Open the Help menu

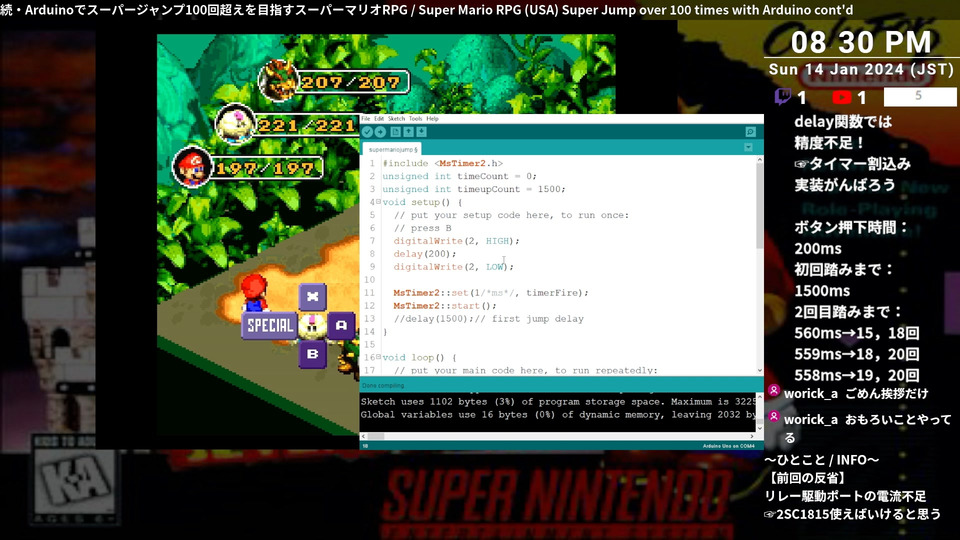432,119
